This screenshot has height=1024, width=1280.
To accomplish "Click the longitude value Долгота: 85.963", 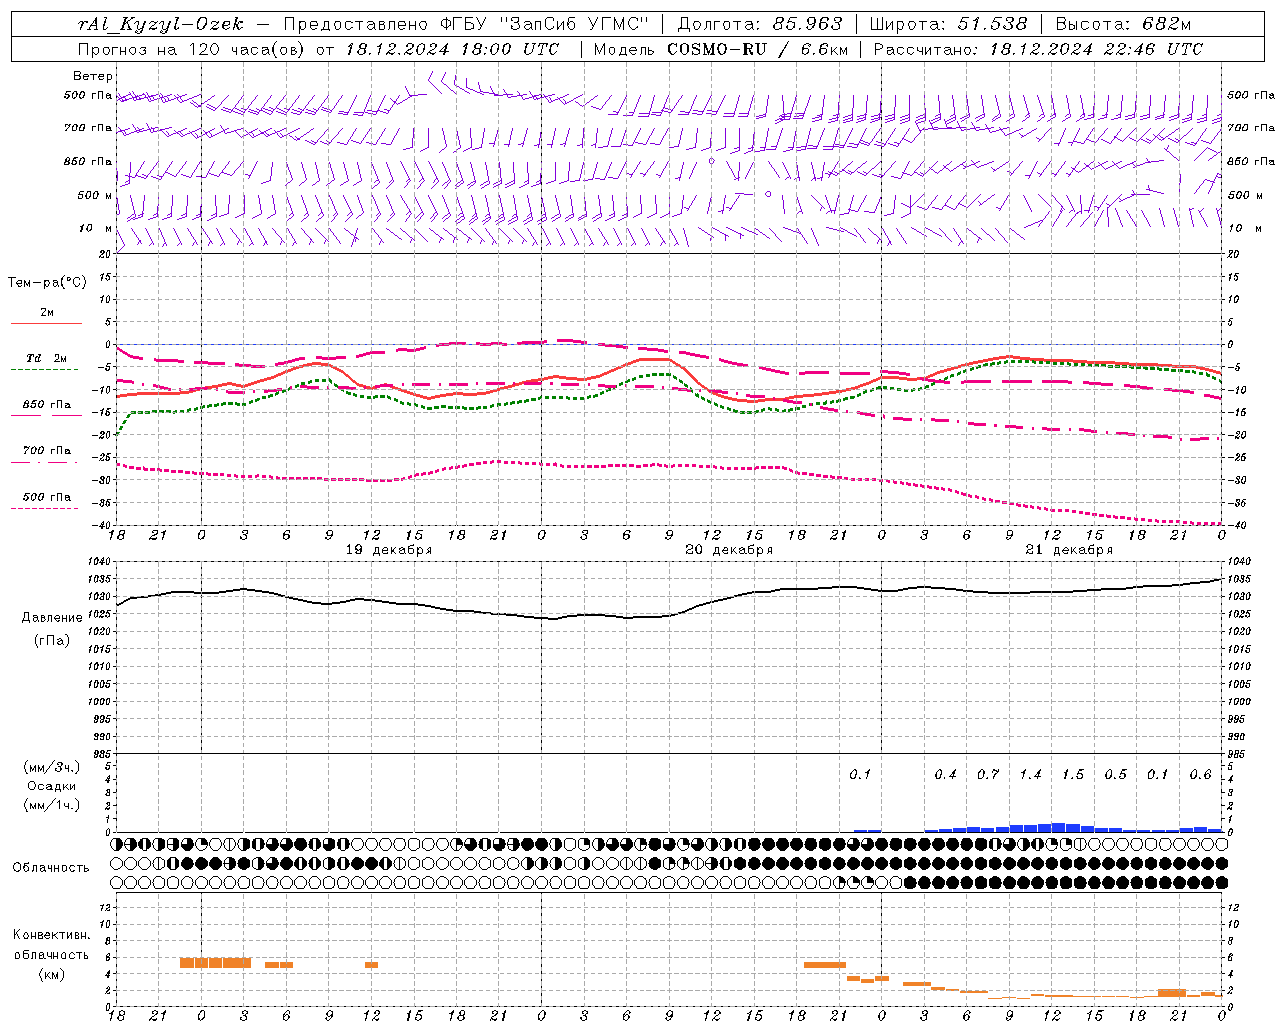I will click(x=760, y=24).
